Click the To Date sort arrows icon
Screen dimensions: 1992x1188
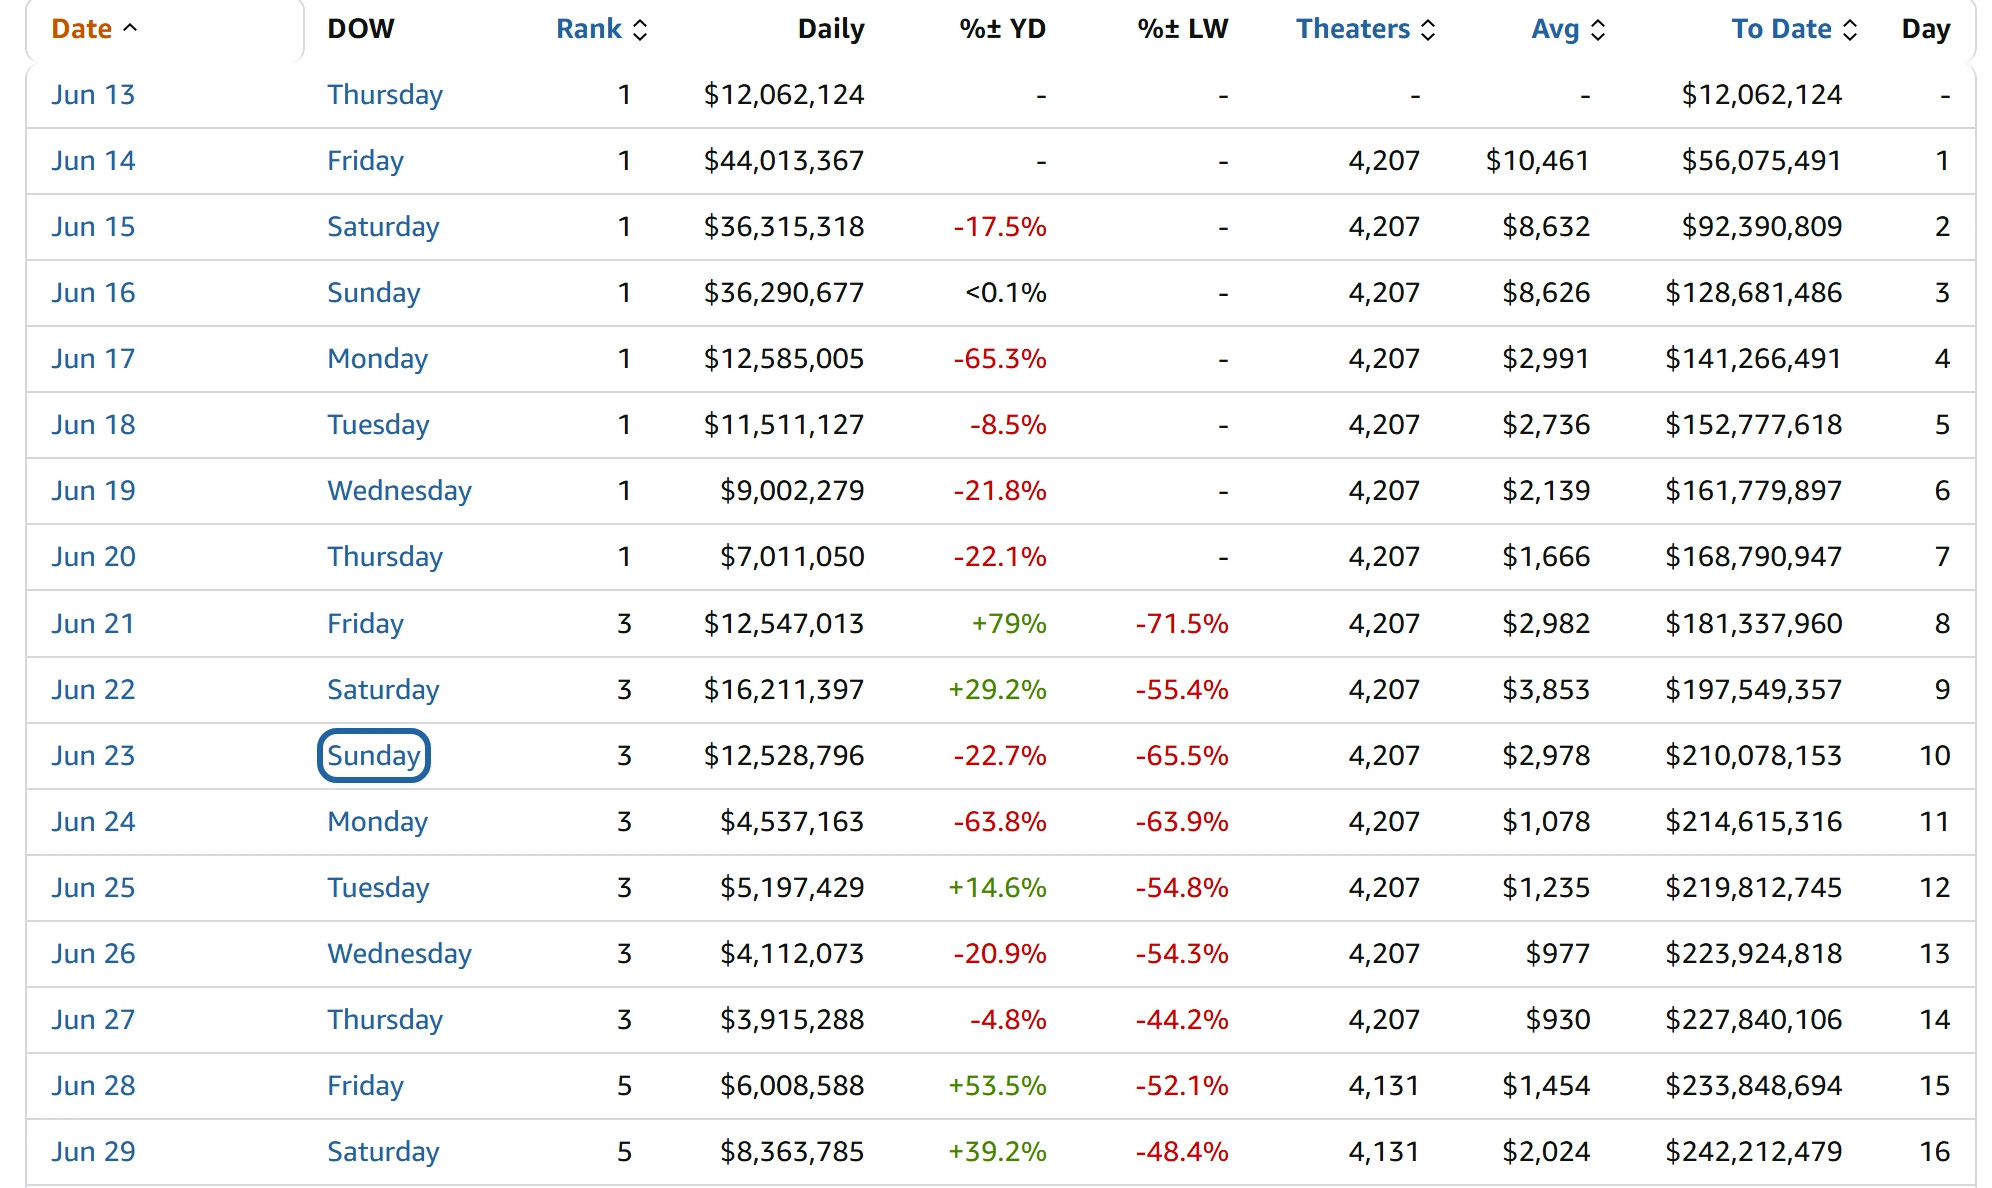coord(1850,30)
